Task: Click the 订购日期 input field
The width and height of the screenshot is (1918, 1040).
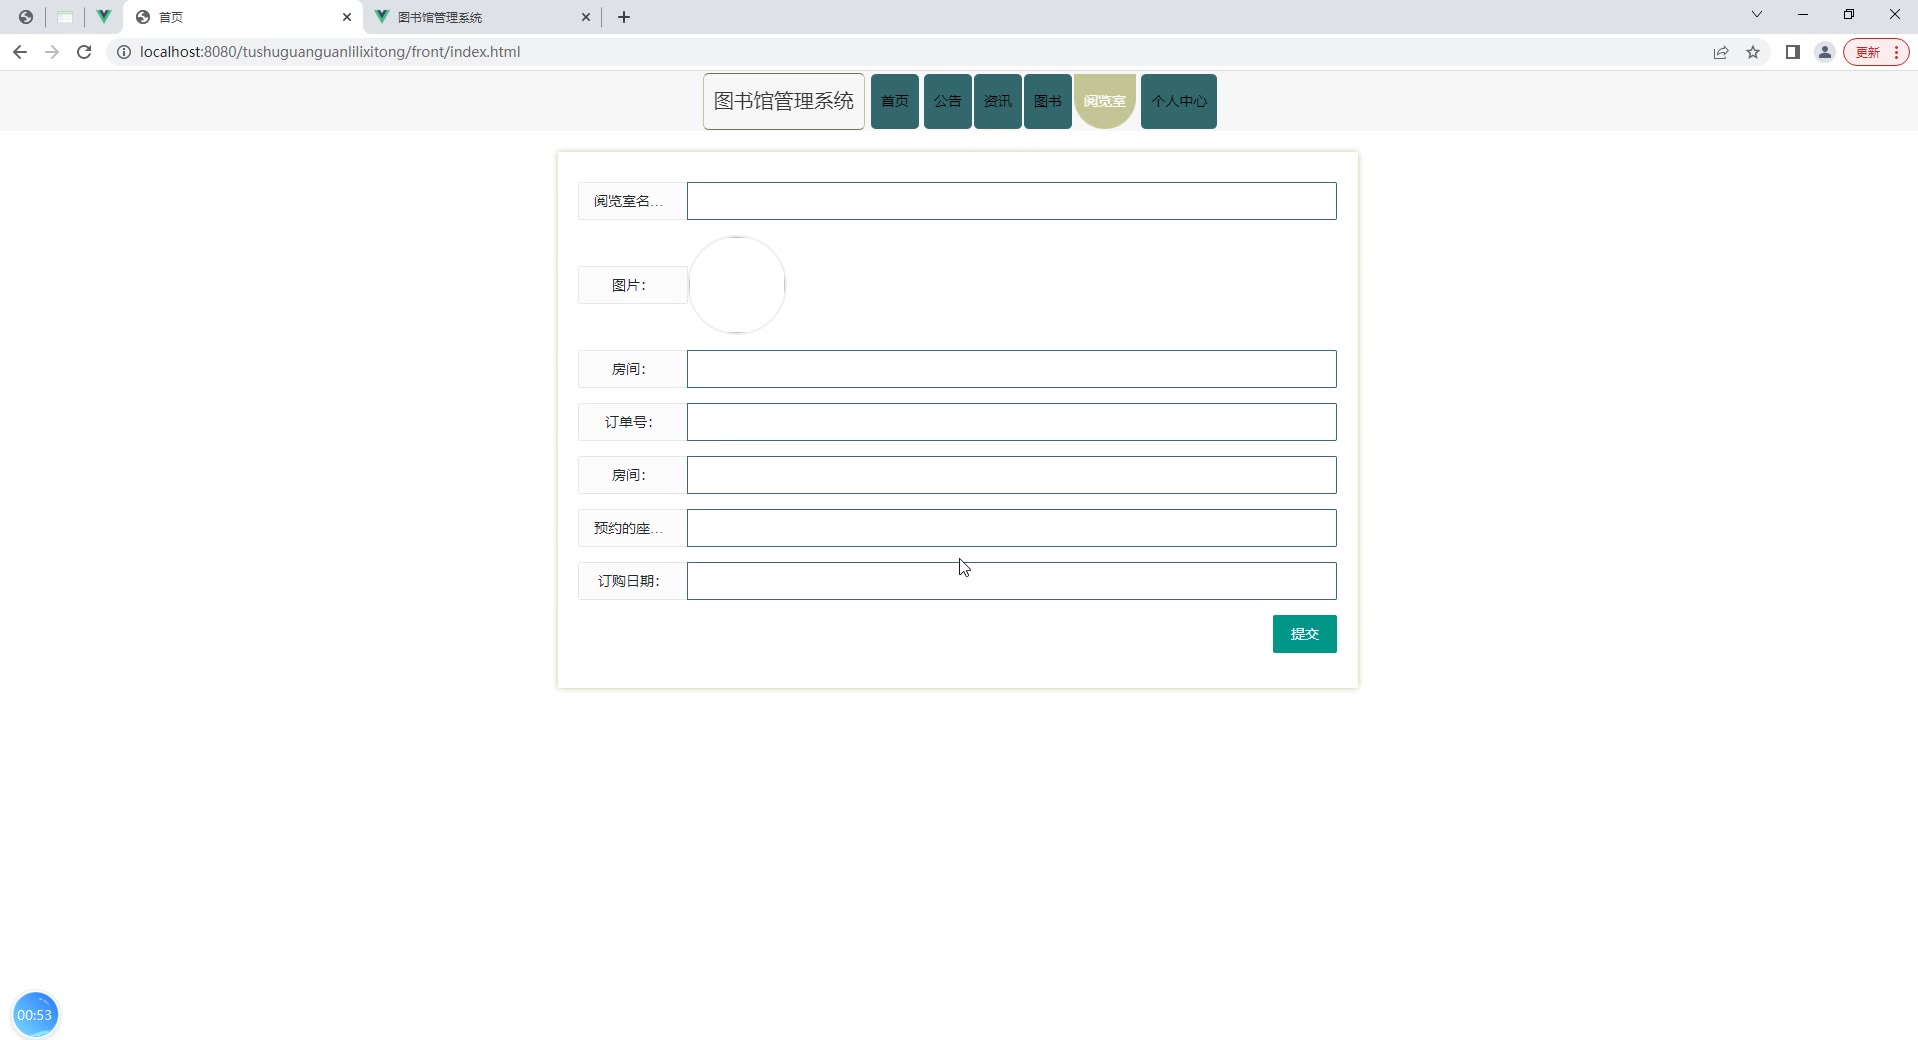Action: (x=1011, y=581)
